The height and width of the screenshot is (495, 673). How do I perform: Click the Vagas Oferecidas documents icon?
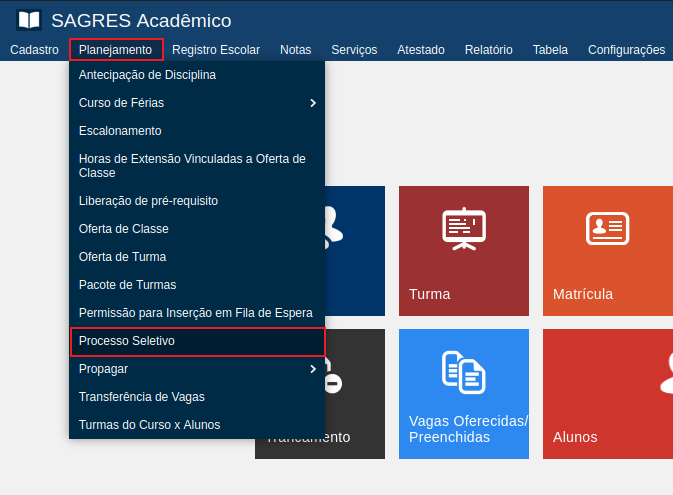[463, 372]
